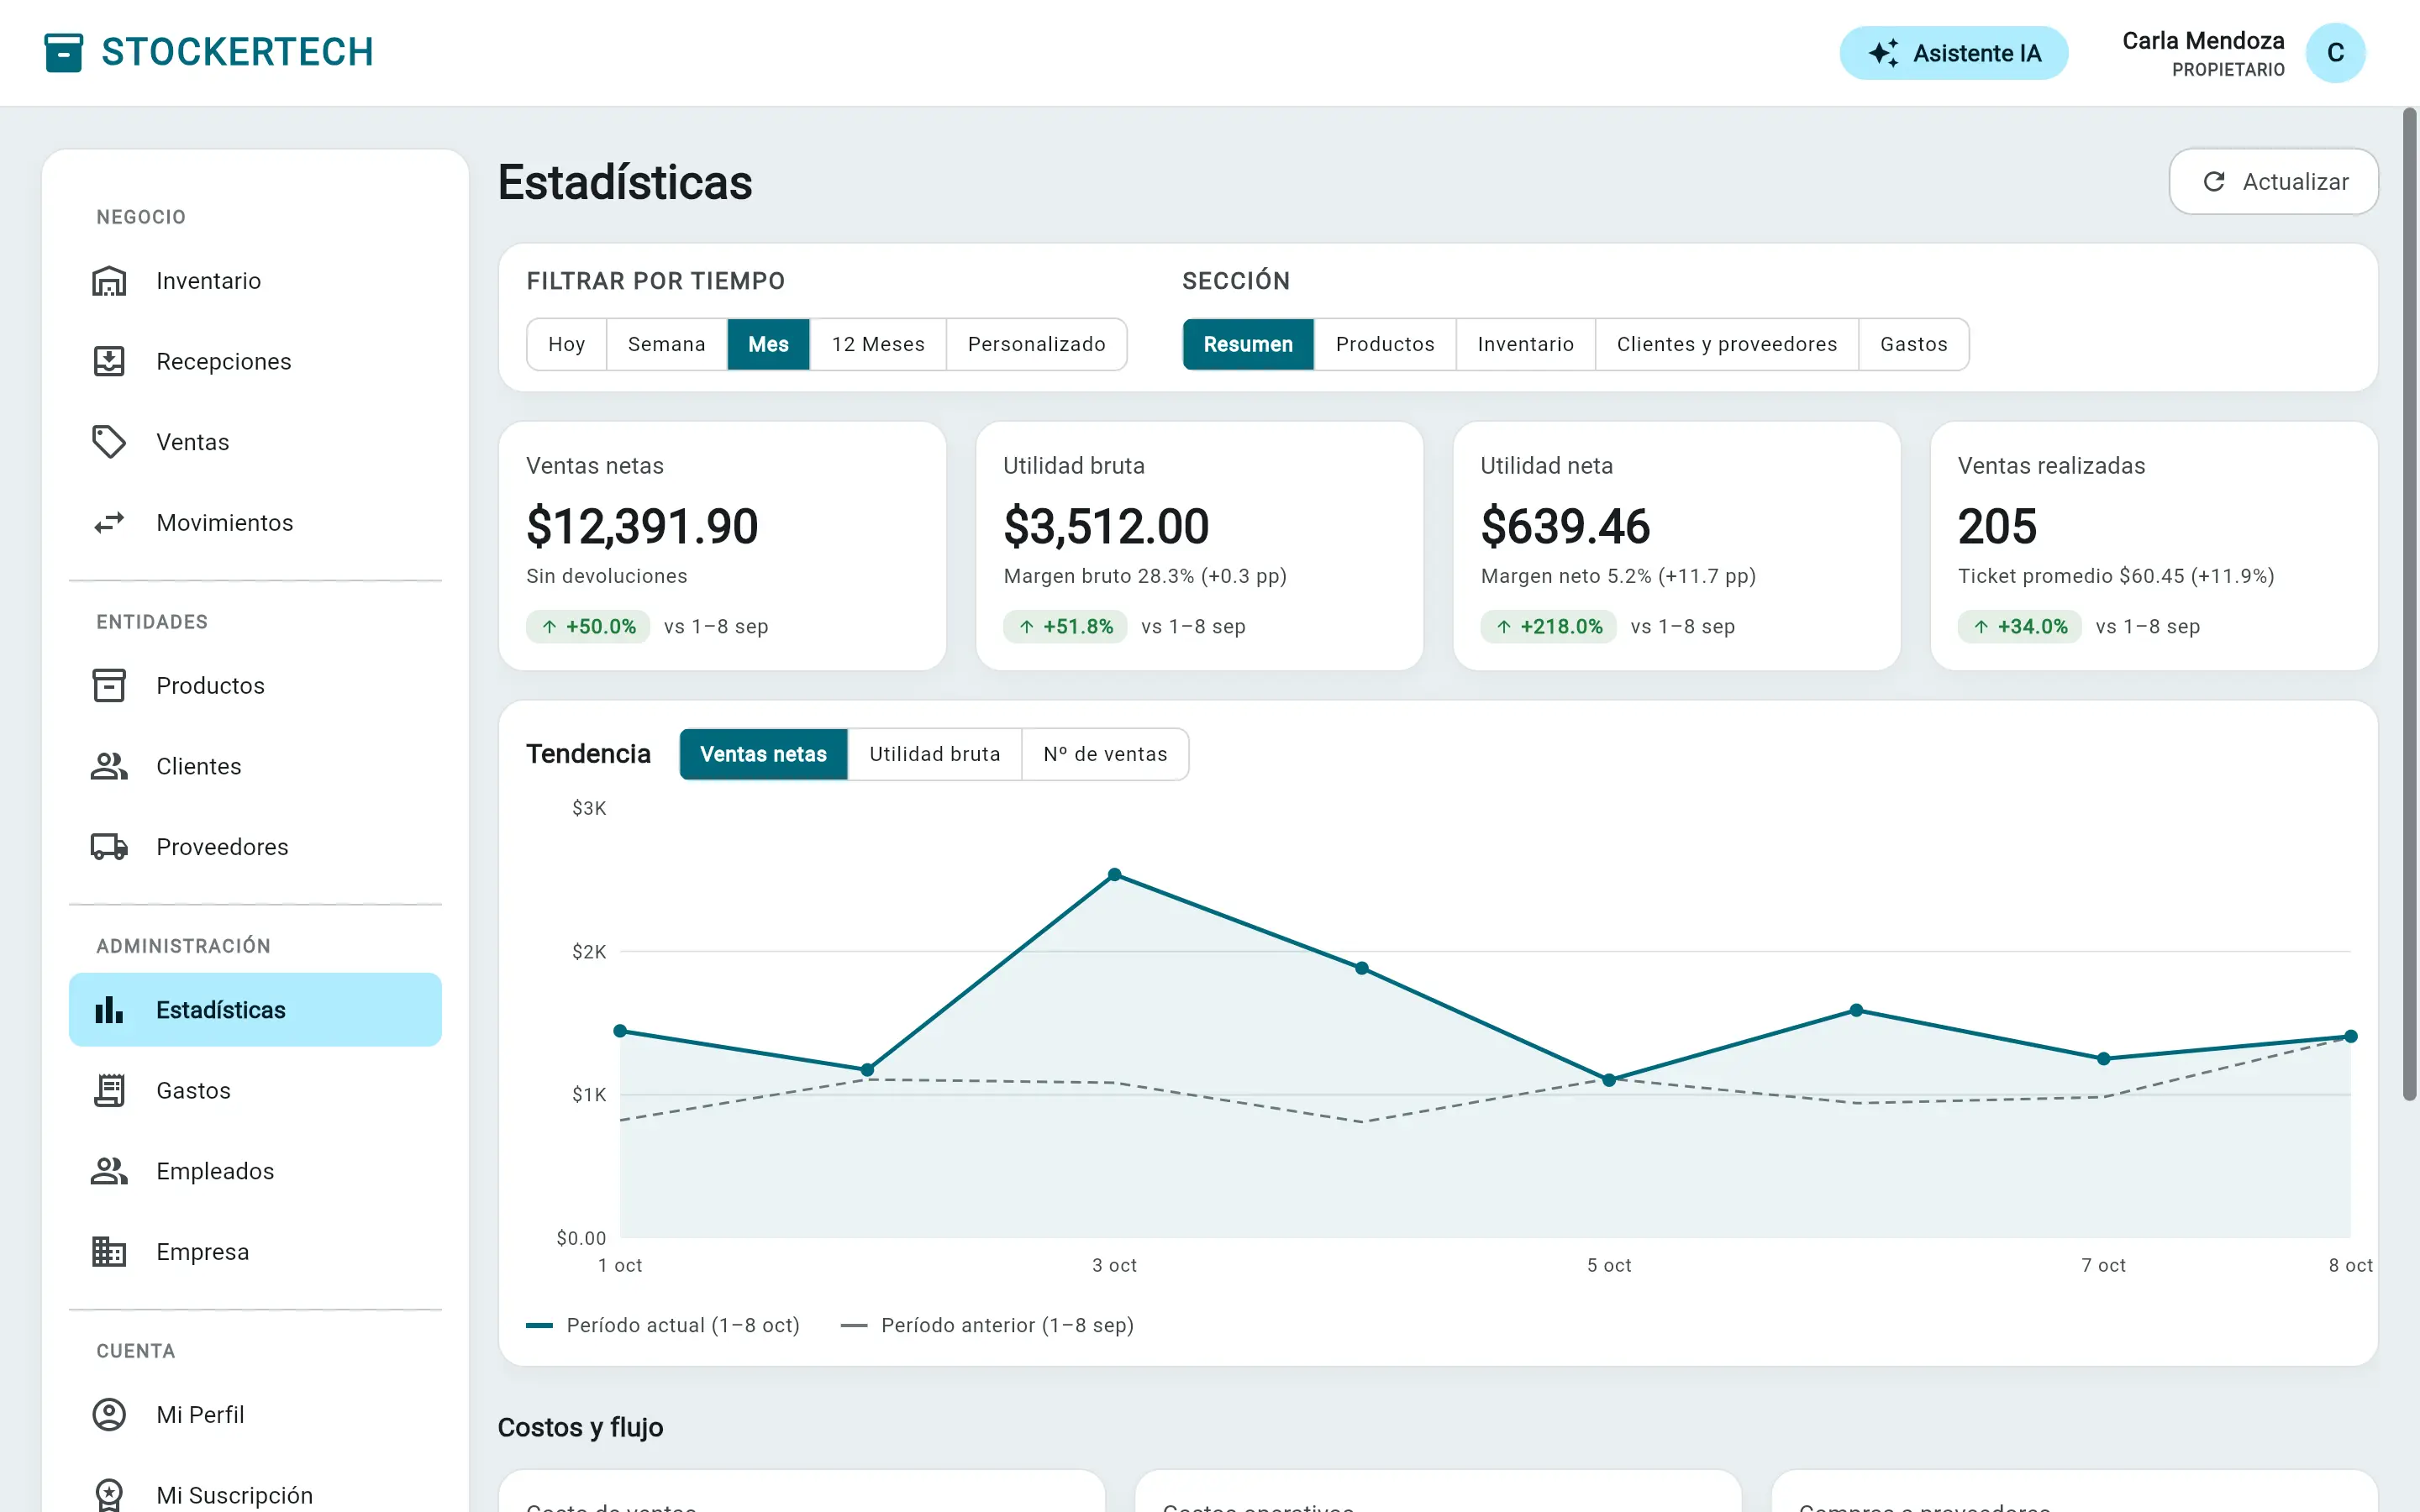The image size is (2420, 1512).
Task: Click Carla Mendoza's avatar circle
Action: (2335, 53)
